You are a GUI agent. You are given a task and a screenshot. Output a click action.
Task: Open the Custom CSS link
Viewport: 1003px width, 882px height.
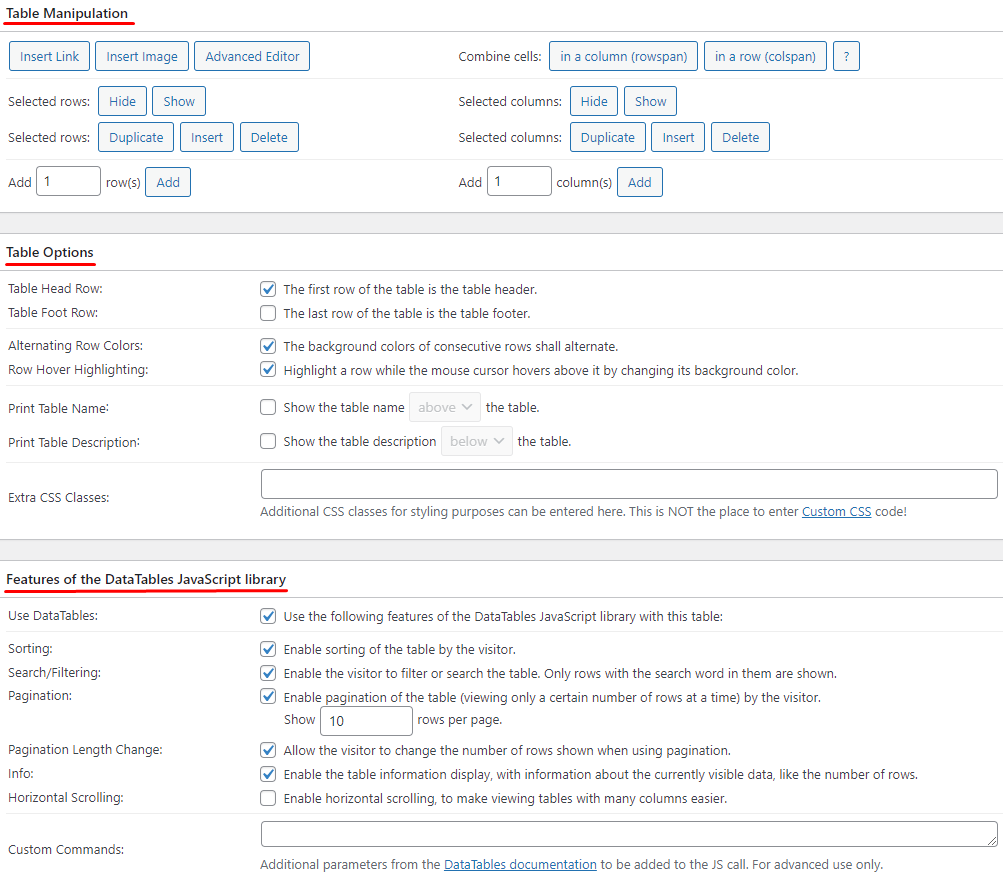coord(836,511)
